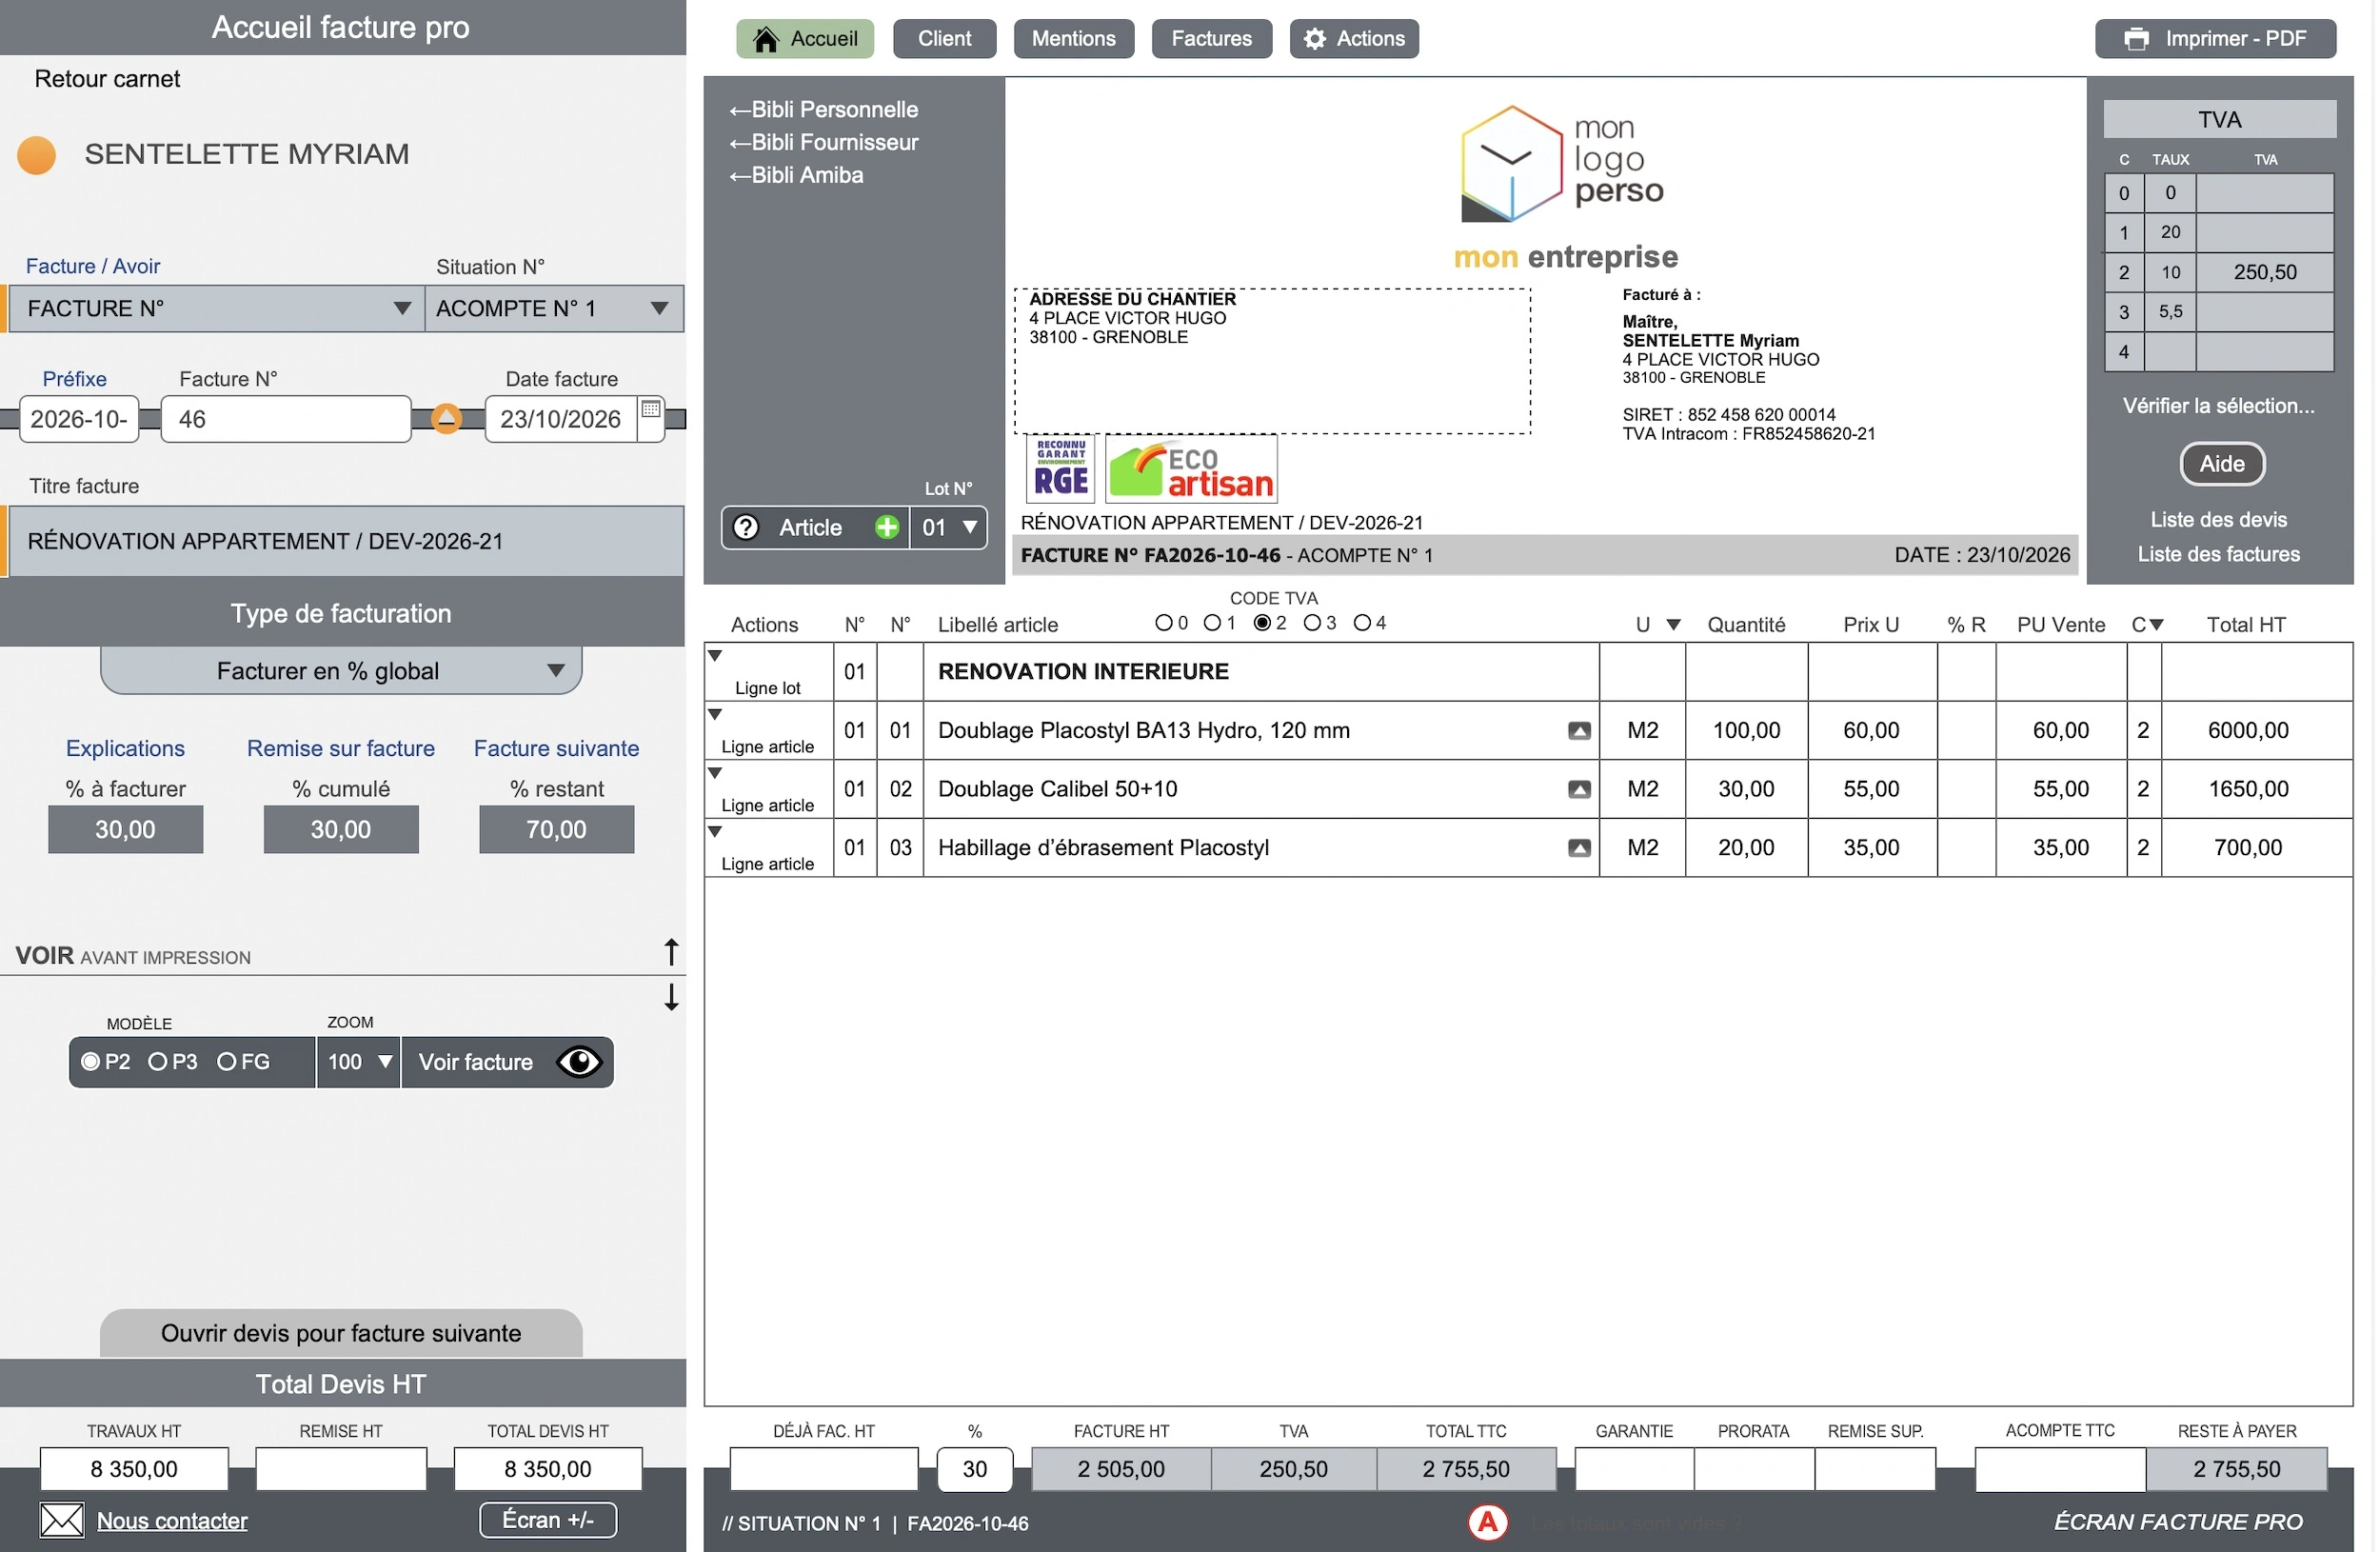Open the FACTURE N° type dropdown
The height and width of the screenshot is (1552, 2380).
pos(216,309)
